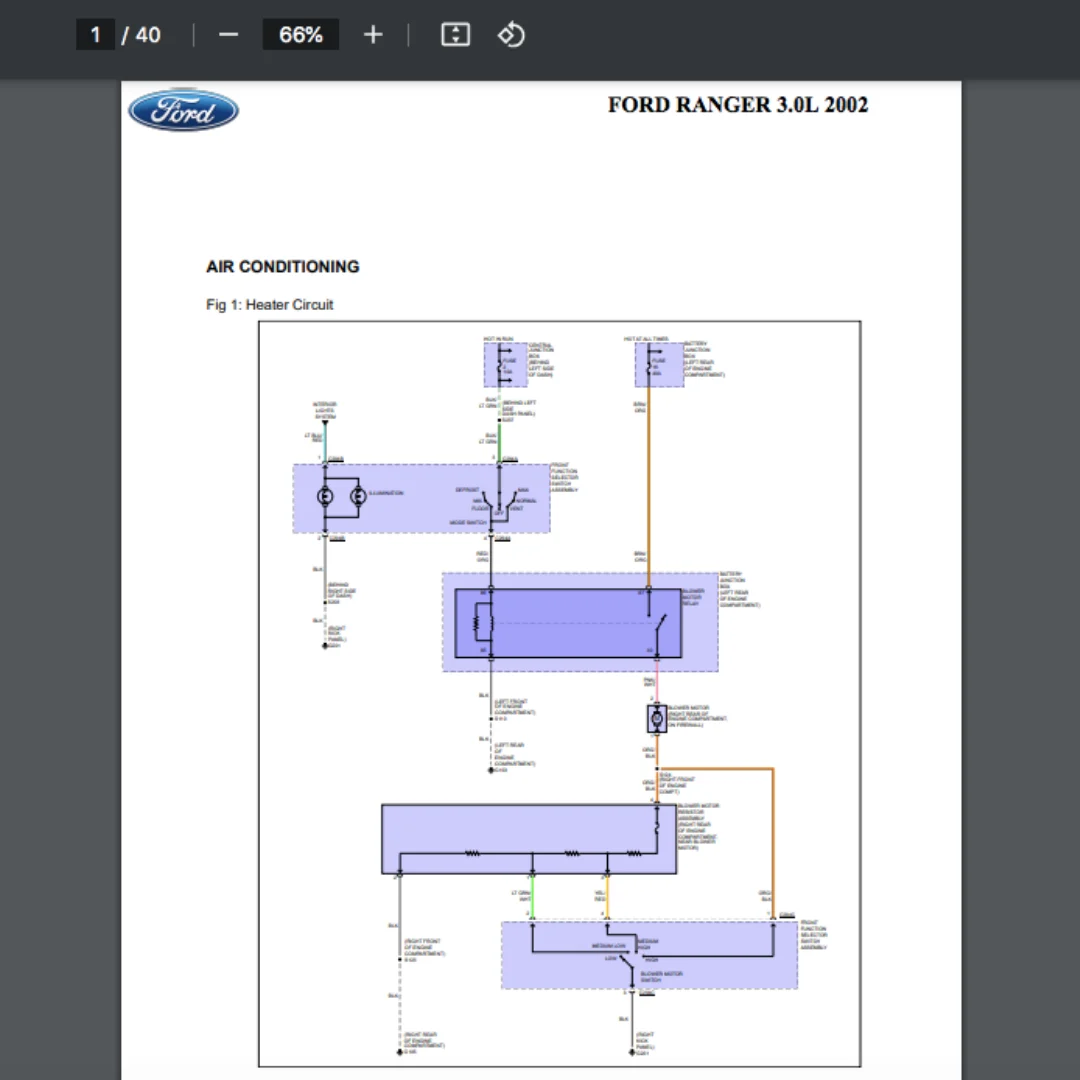The height and width of the screenshot is (1080, 1080).
Task: Click the total pages count 40
Action: [x=148, y=34]
